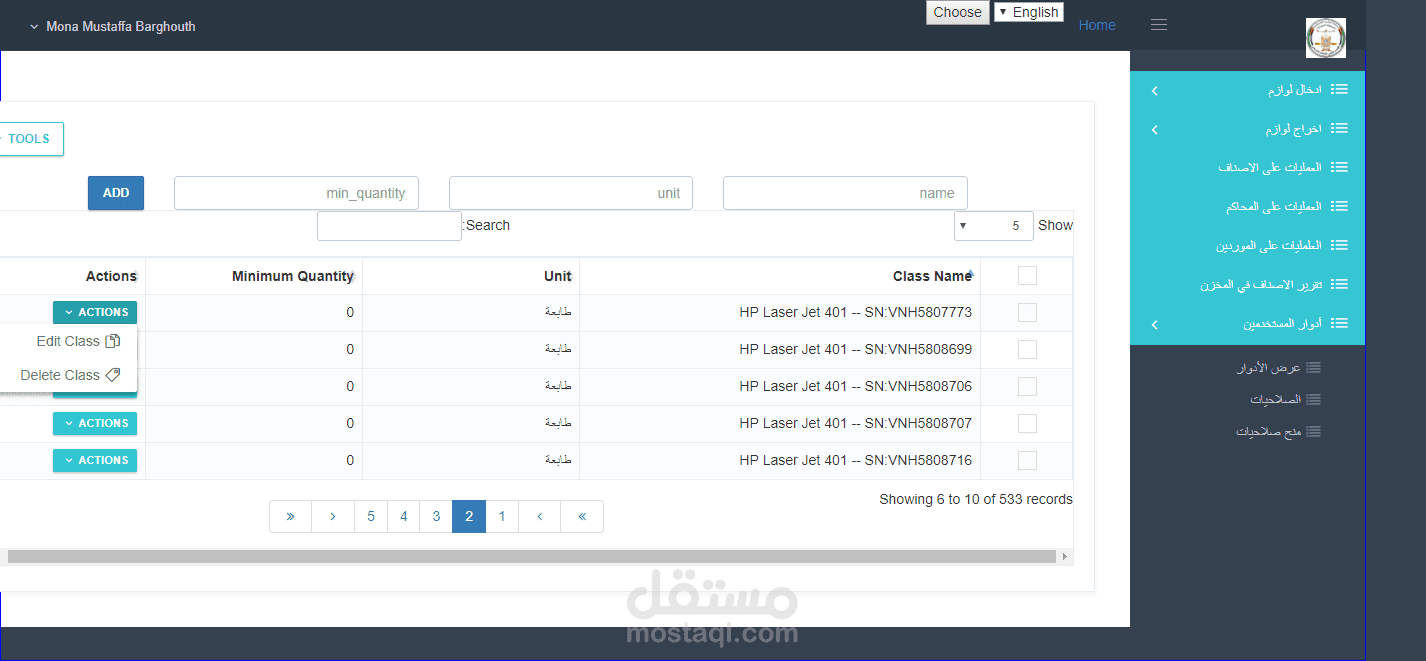1426x661 pixels.
Task: Click list icon next to منح صلاحيات
Action: [1313, 432]
